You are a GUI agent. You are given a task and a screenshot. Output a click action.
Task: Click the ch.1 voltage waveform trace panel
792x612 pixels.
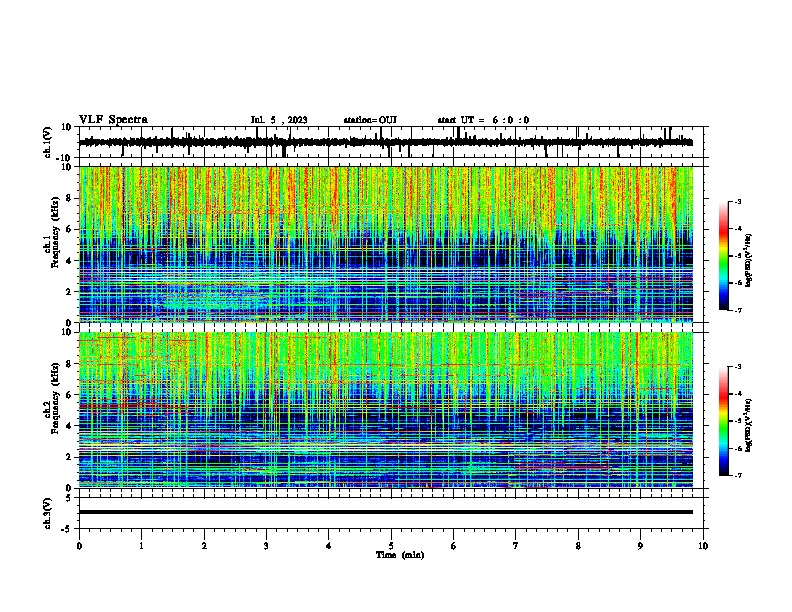click(393, 142)
